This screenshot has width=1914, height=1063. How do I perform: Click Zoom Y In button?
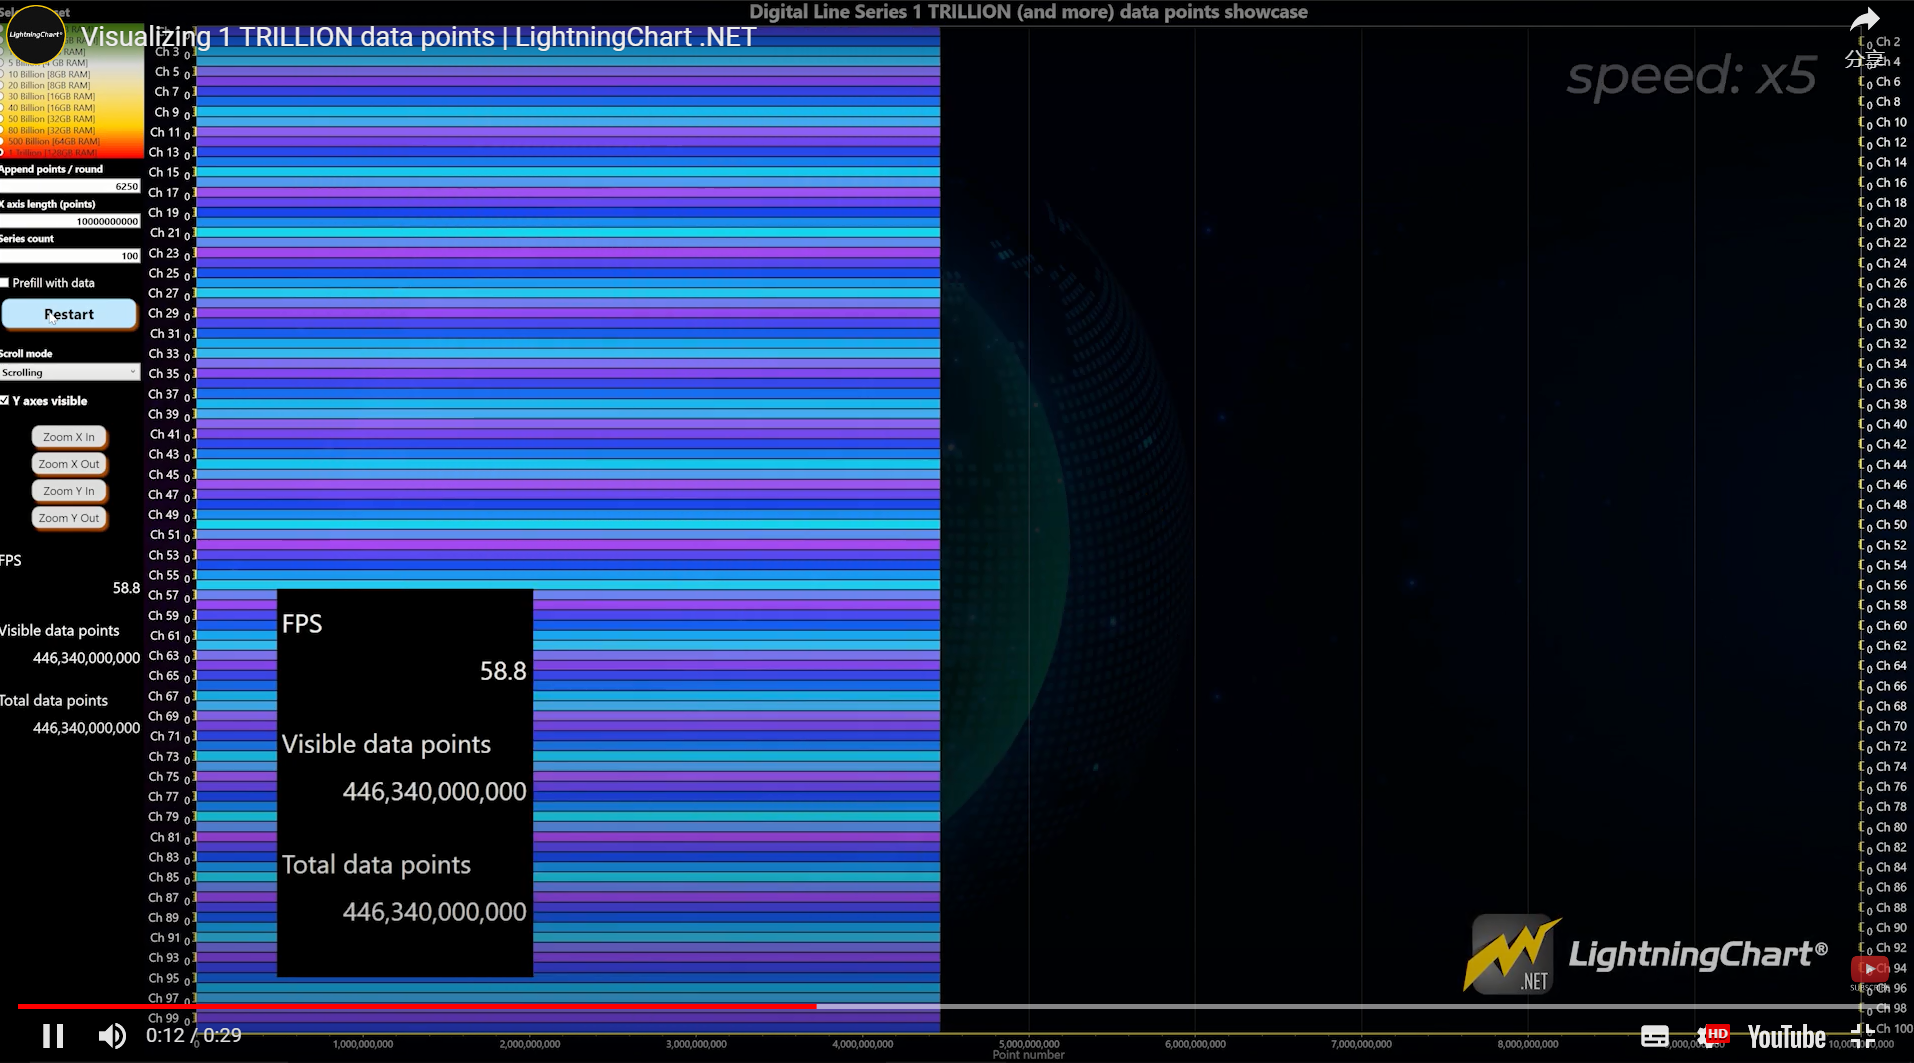click(69, 491)
